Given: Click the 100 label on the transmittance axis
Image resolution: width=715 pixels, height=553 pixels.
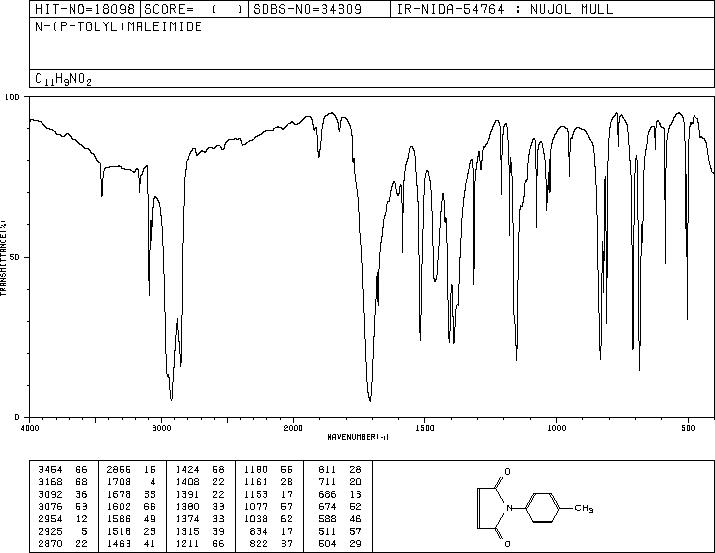Looking at the screenshot, I should (12, 97).
